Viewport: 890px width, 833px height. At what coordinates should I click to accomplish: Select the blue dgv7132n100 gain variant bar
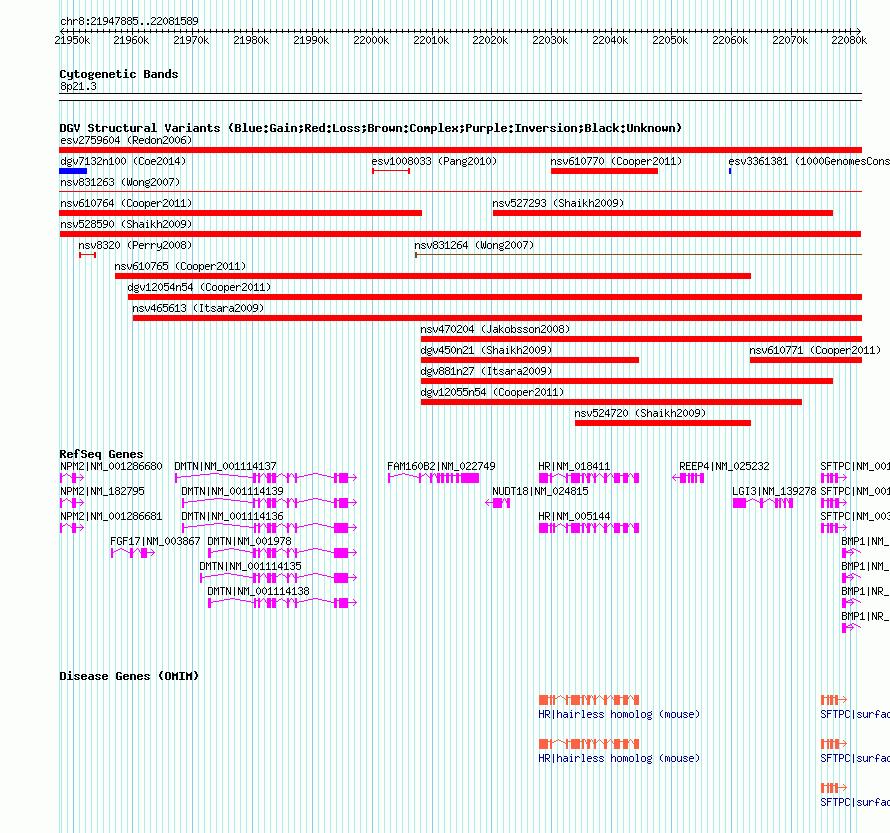[x=73, y=171]
